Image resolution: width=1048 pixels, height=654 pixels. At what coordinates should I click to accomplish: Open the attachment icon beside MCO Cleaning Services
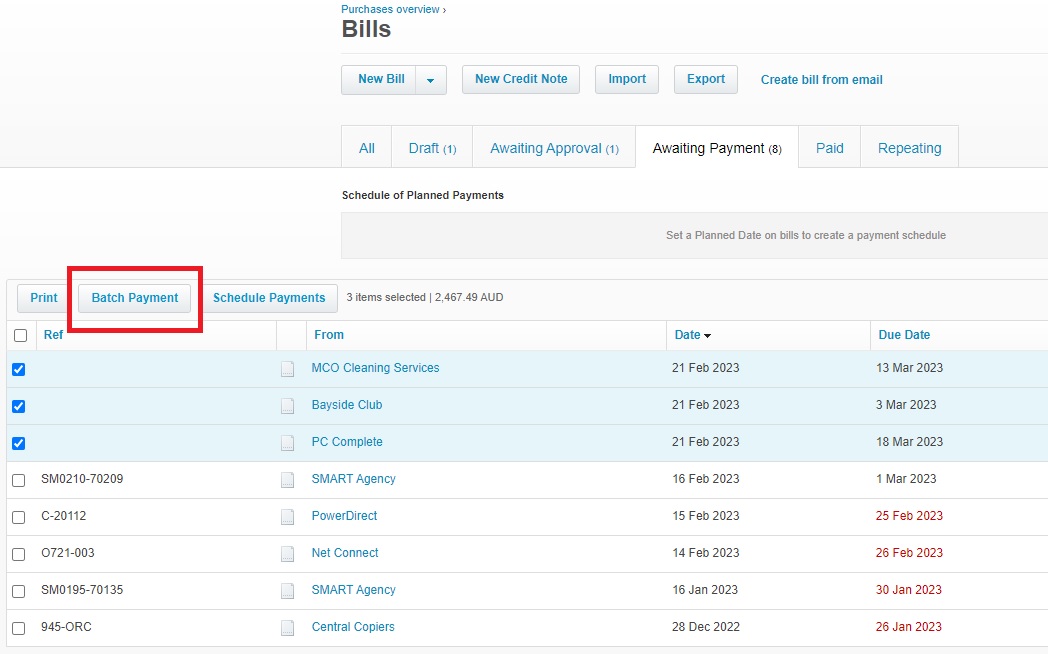pyautogui.click(x=288, y=368)
